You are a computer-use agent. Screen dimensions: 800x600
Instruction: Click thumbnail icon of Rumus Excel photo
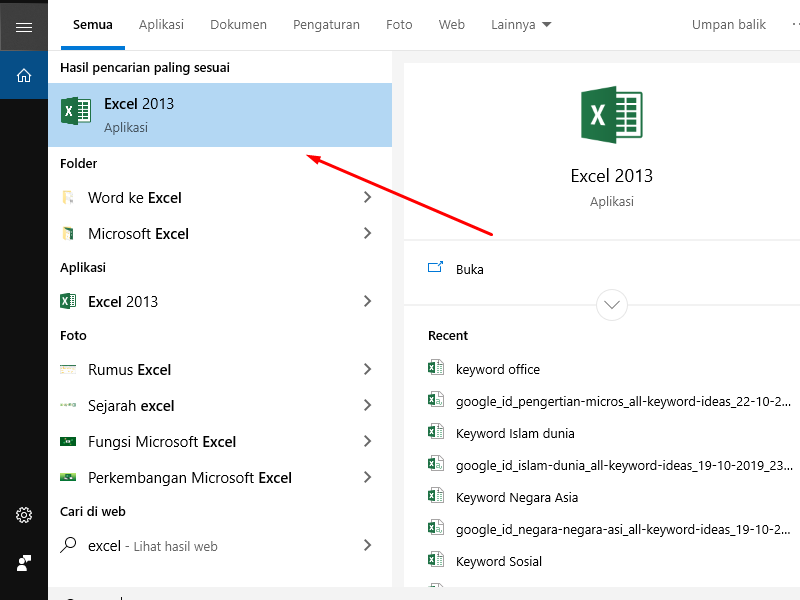point(68,369)
